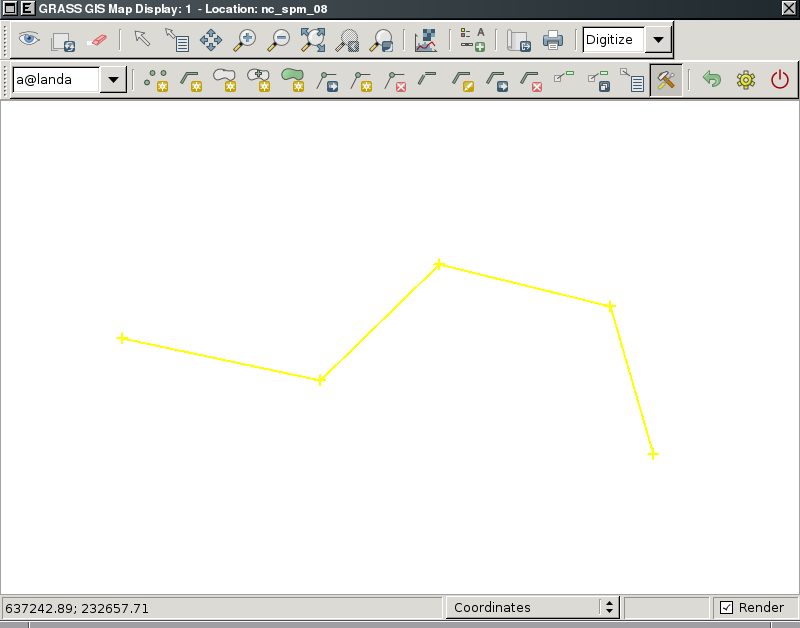Select the Digitize new centroid tool

(259, 81)
